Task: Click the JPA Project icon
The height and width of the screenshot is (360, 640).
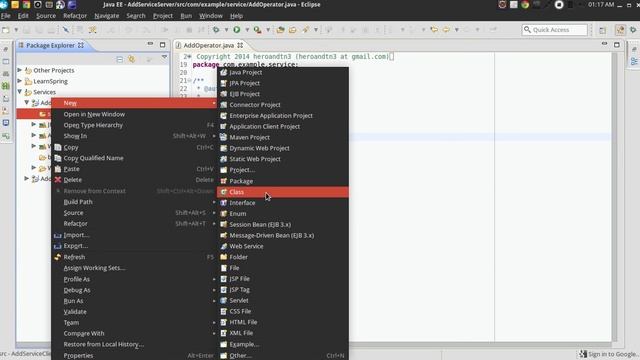Action: 223,83
